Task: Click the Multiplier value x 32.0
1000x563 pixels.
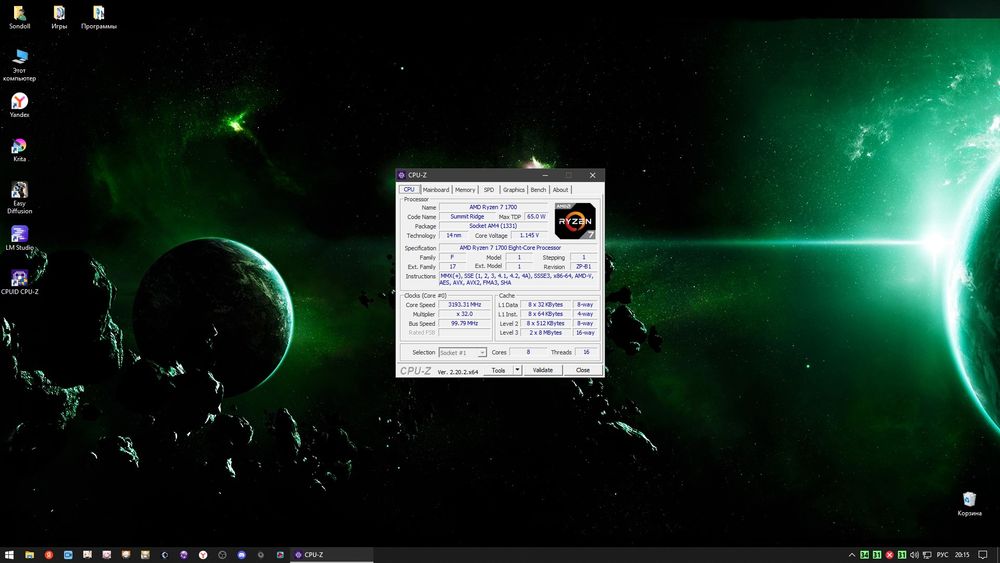Action: coord(464,314)
